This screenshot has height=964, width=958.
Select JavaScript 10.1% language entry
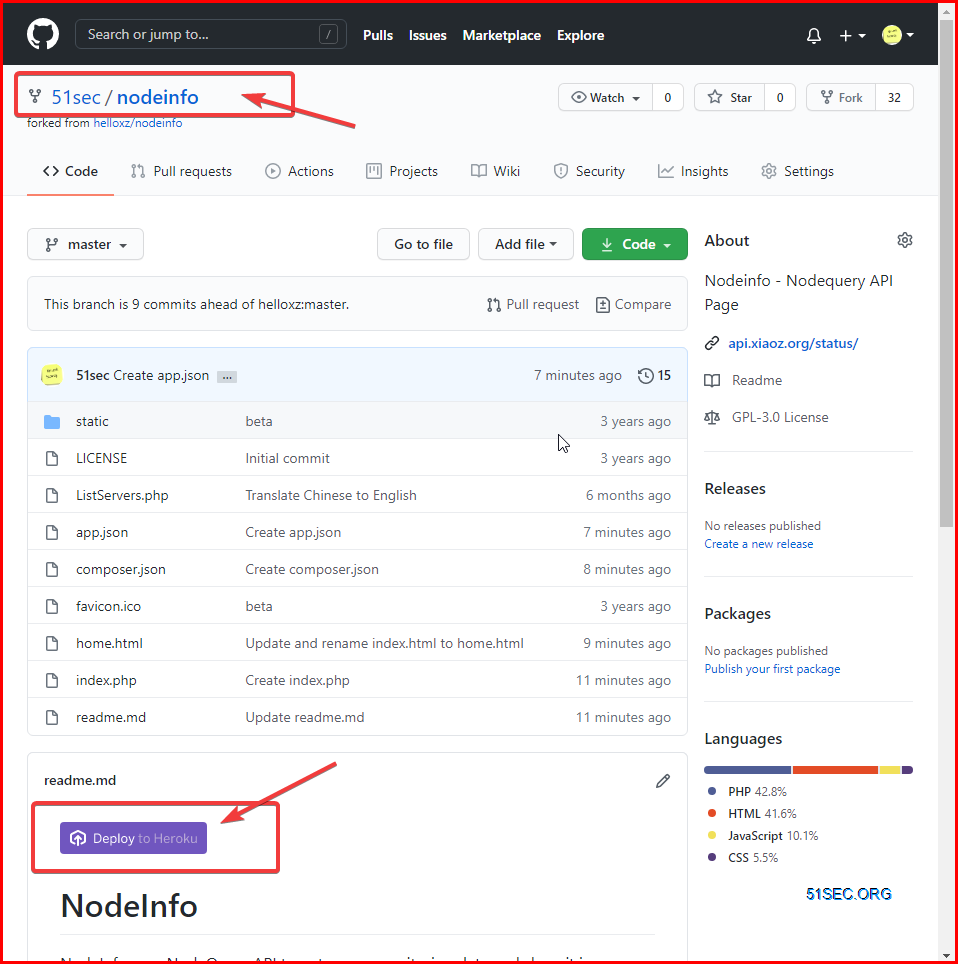[x=773, y=836]
